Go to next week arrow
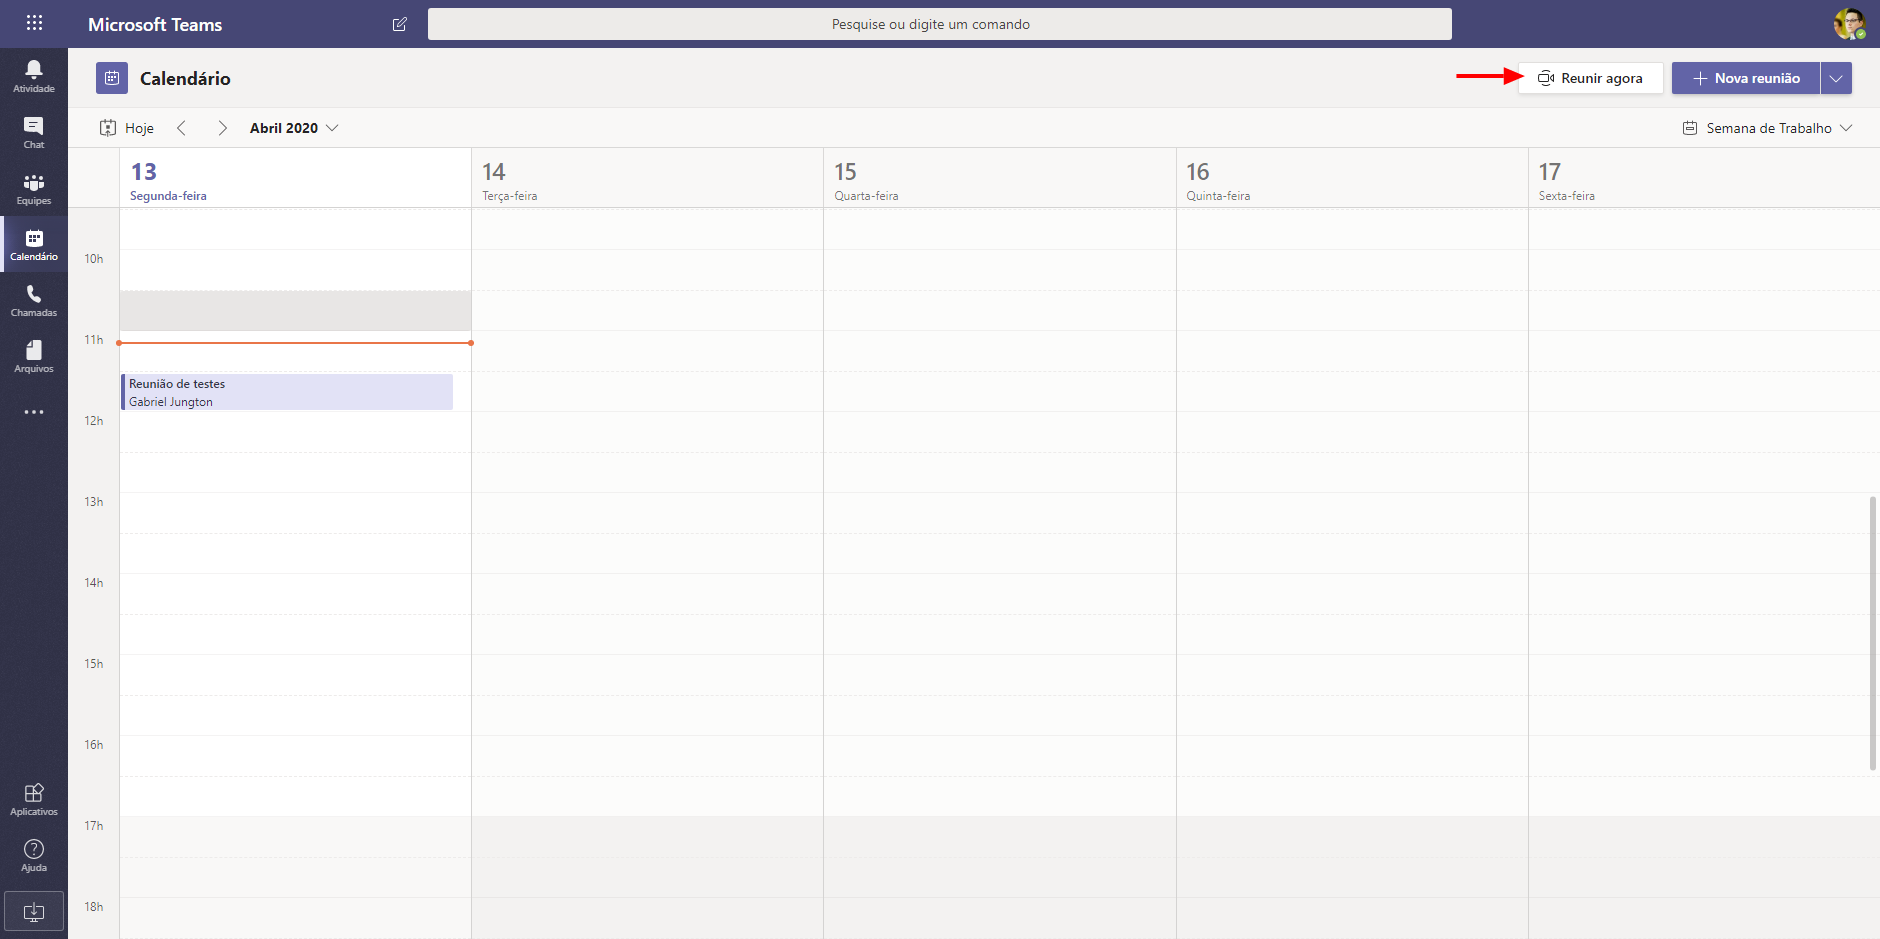Image resolution: width=1880 pixels, height=939 pixels. coord(222,128)
